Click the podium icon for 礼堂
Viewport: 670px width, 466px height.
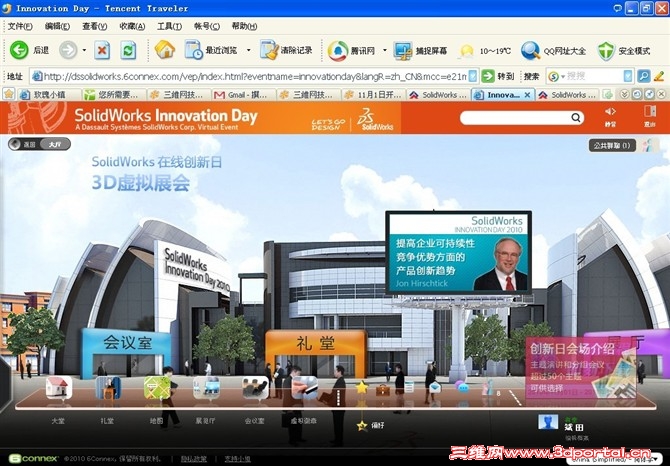[x=108, y=387]
